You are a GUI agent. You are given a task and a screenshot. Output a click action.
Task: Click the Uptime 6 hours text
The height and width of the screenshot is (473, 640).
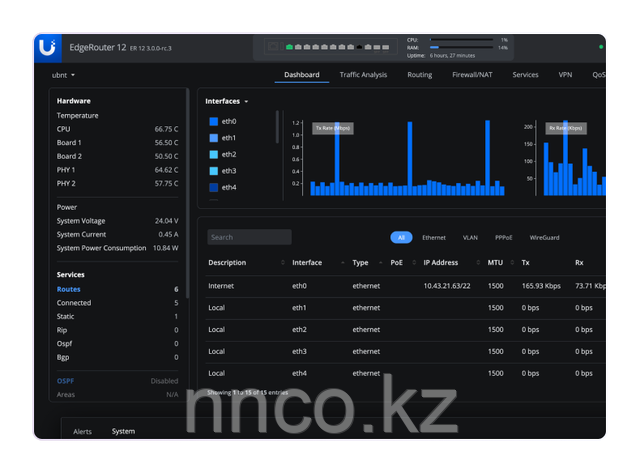tap(441, 56)
